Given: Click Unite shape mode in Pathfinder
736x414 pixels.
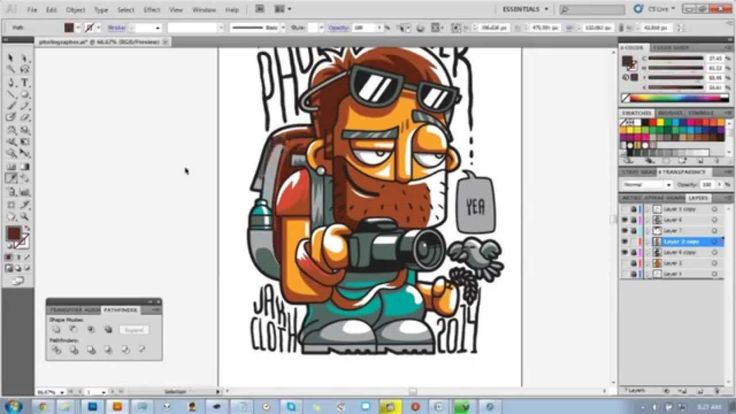Looking at the screenshot, I should pyautogui.click(x=56, y=330).
